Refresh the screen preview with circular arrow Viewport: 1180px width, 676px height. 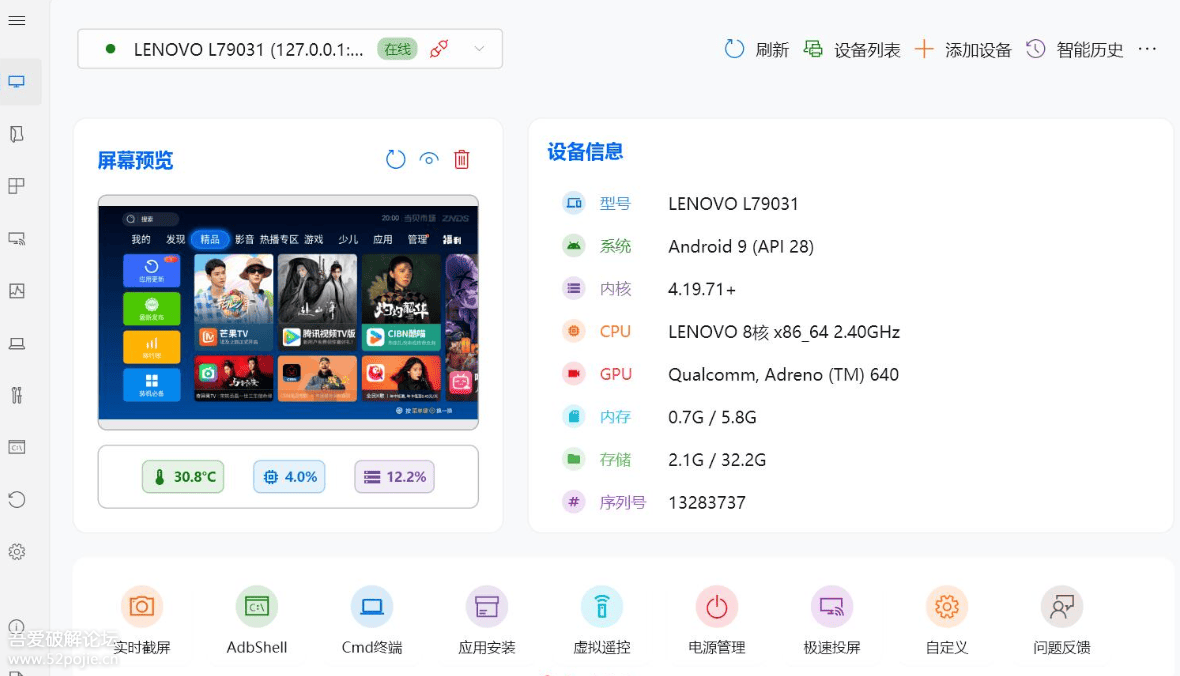395,158
